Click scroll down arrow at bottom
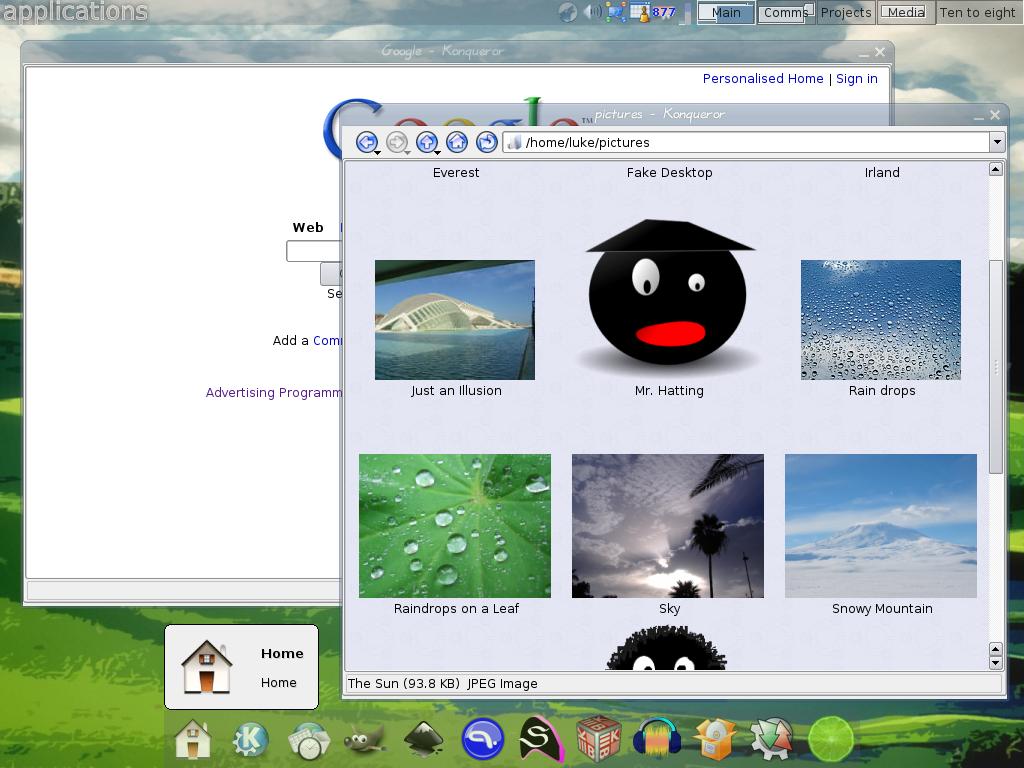Viewport: 1024px width, 768px height. 995,663
